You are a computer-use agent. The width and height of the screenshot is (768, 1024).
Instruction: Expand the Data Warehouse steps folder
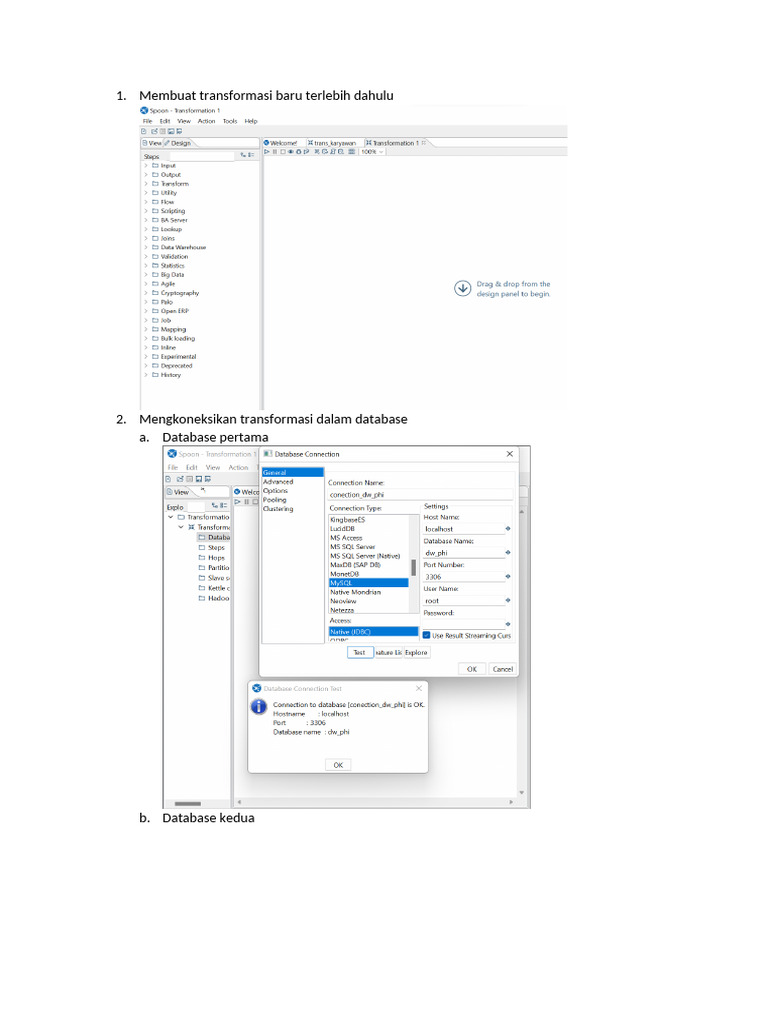[146, 248]
